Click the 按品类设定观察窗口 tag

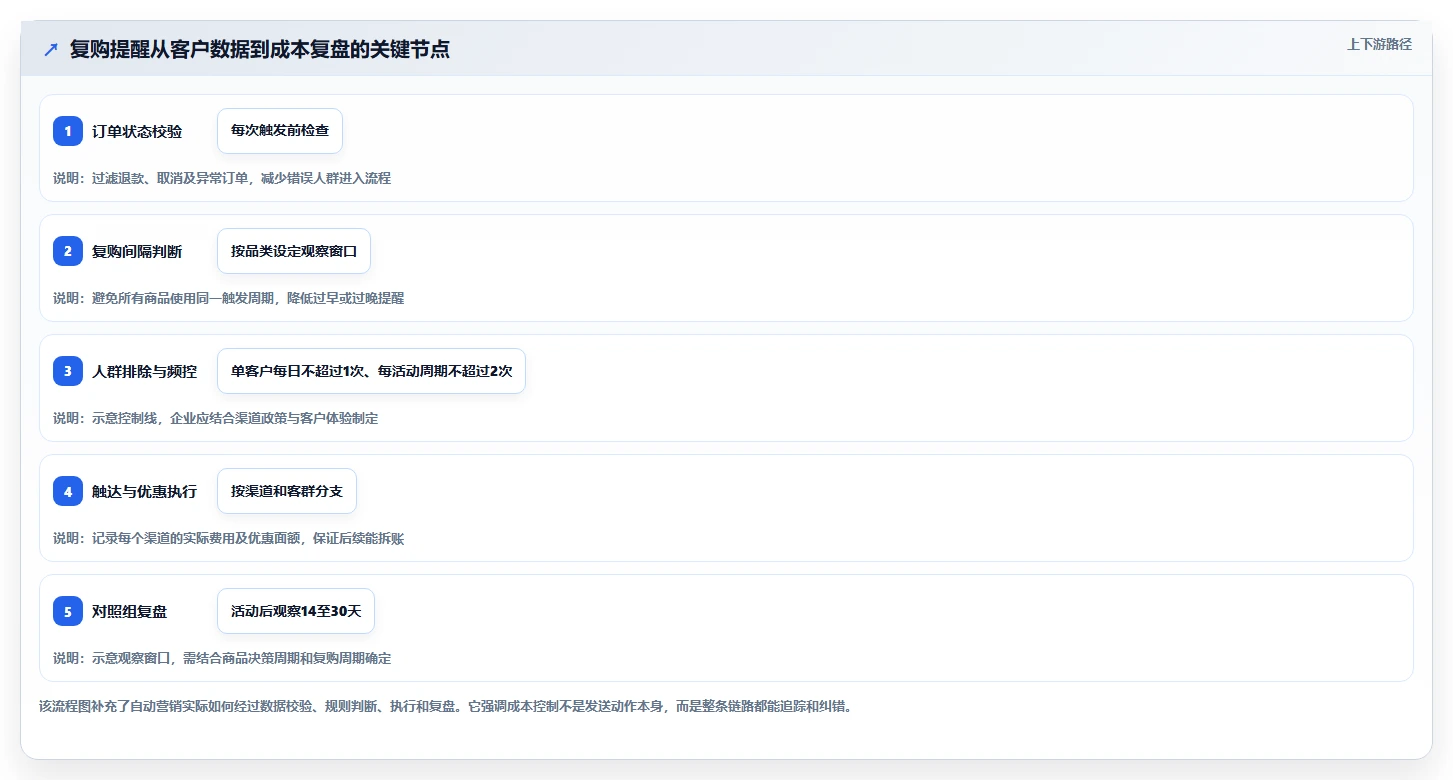[x=294, y=251]
